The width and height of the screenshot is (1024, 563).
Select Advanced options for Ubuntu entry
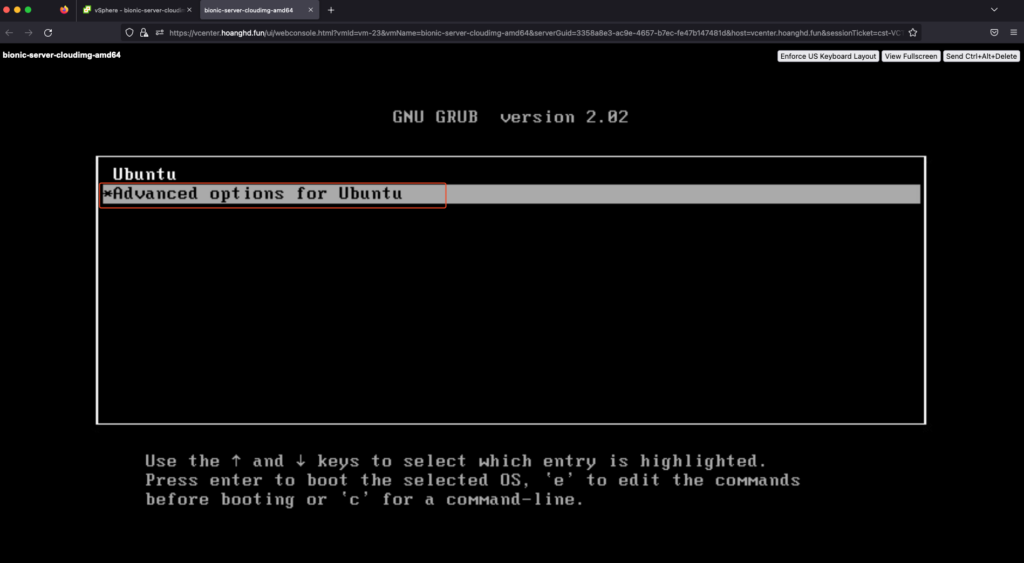point(511,194)
